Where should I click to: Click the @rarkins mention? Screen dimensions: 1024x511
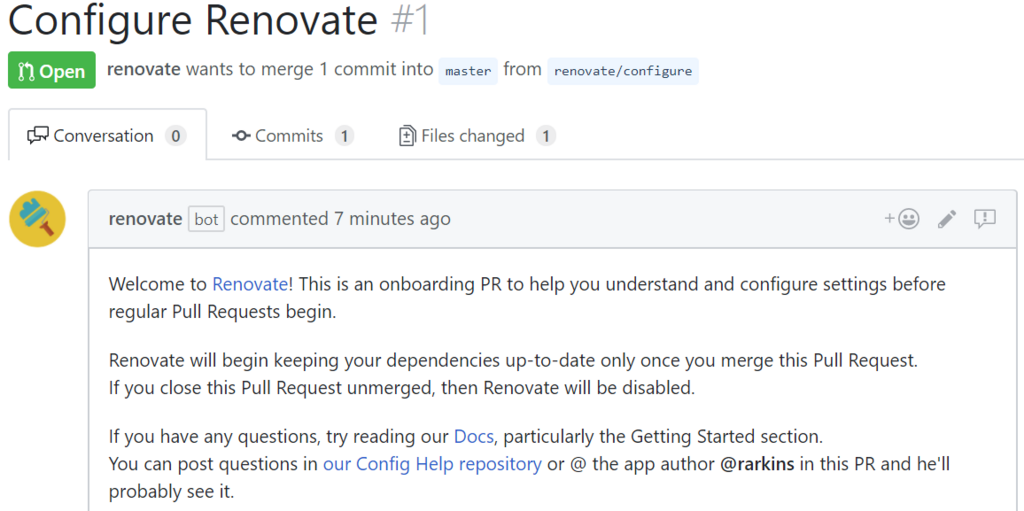point(757,464)
